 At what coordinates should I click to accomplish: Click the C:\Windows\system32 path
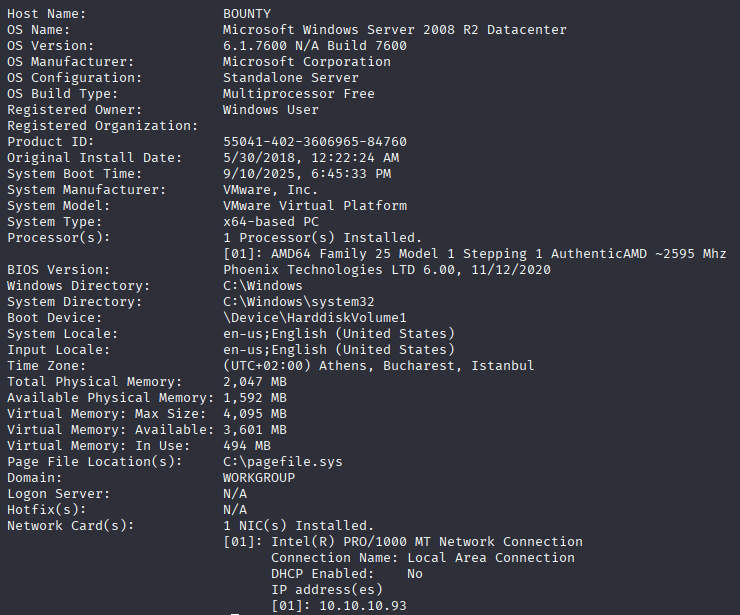pos(299,302)
